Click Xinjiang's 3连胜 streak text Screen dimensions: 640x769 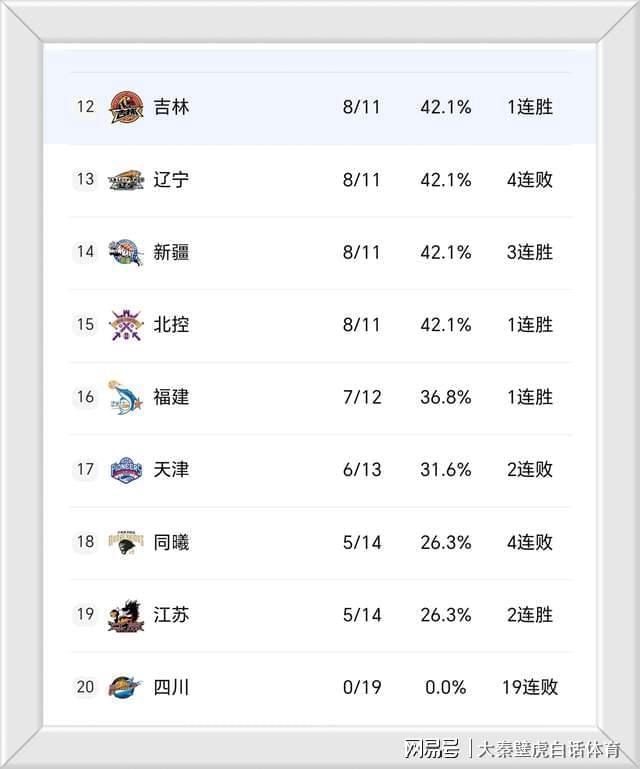click(x=530, y=252)
